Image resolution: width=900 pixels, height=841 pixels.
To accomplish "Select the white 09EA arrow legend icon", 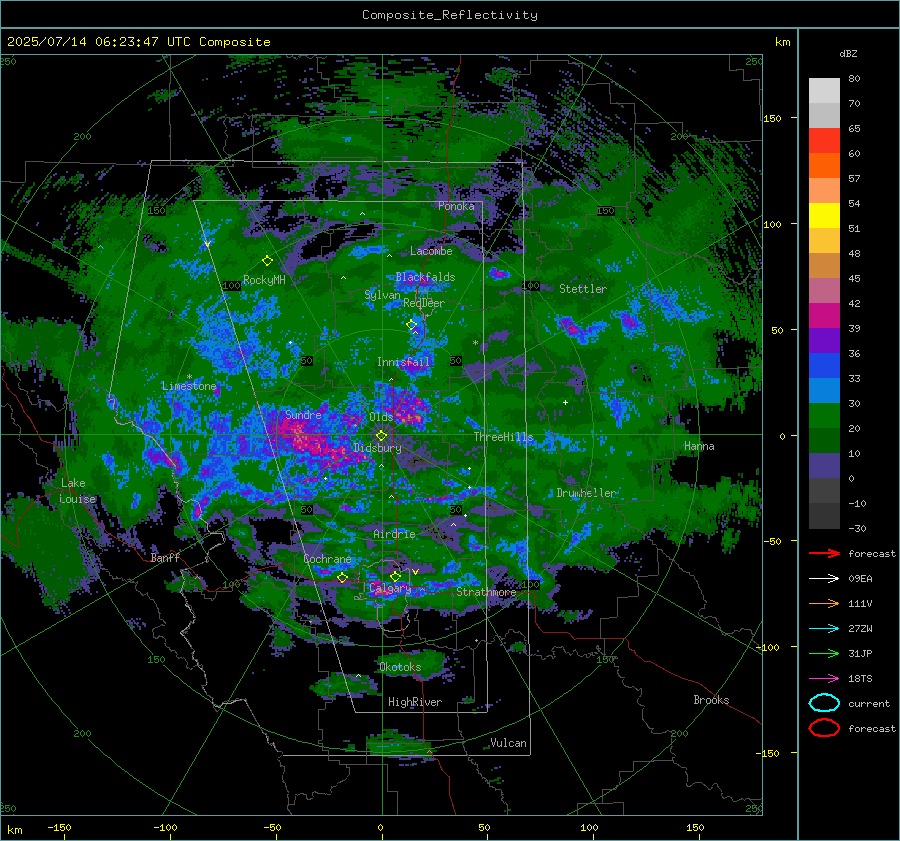I will [x=824, y=579].
